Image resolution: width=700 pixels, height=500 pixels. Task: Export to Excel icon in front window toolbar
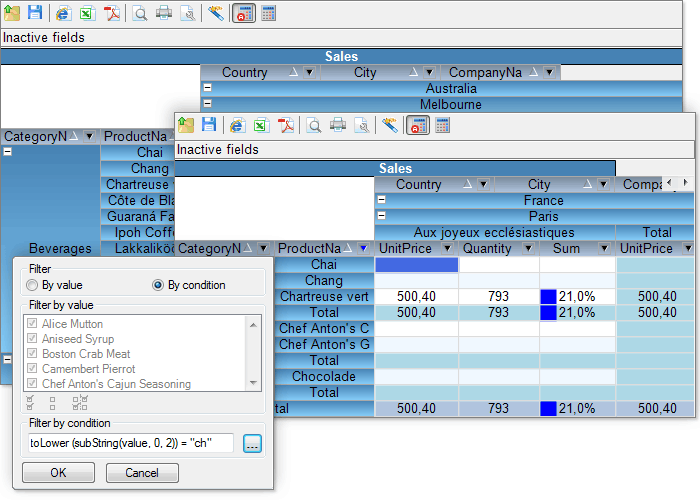[x=261, y=125]
